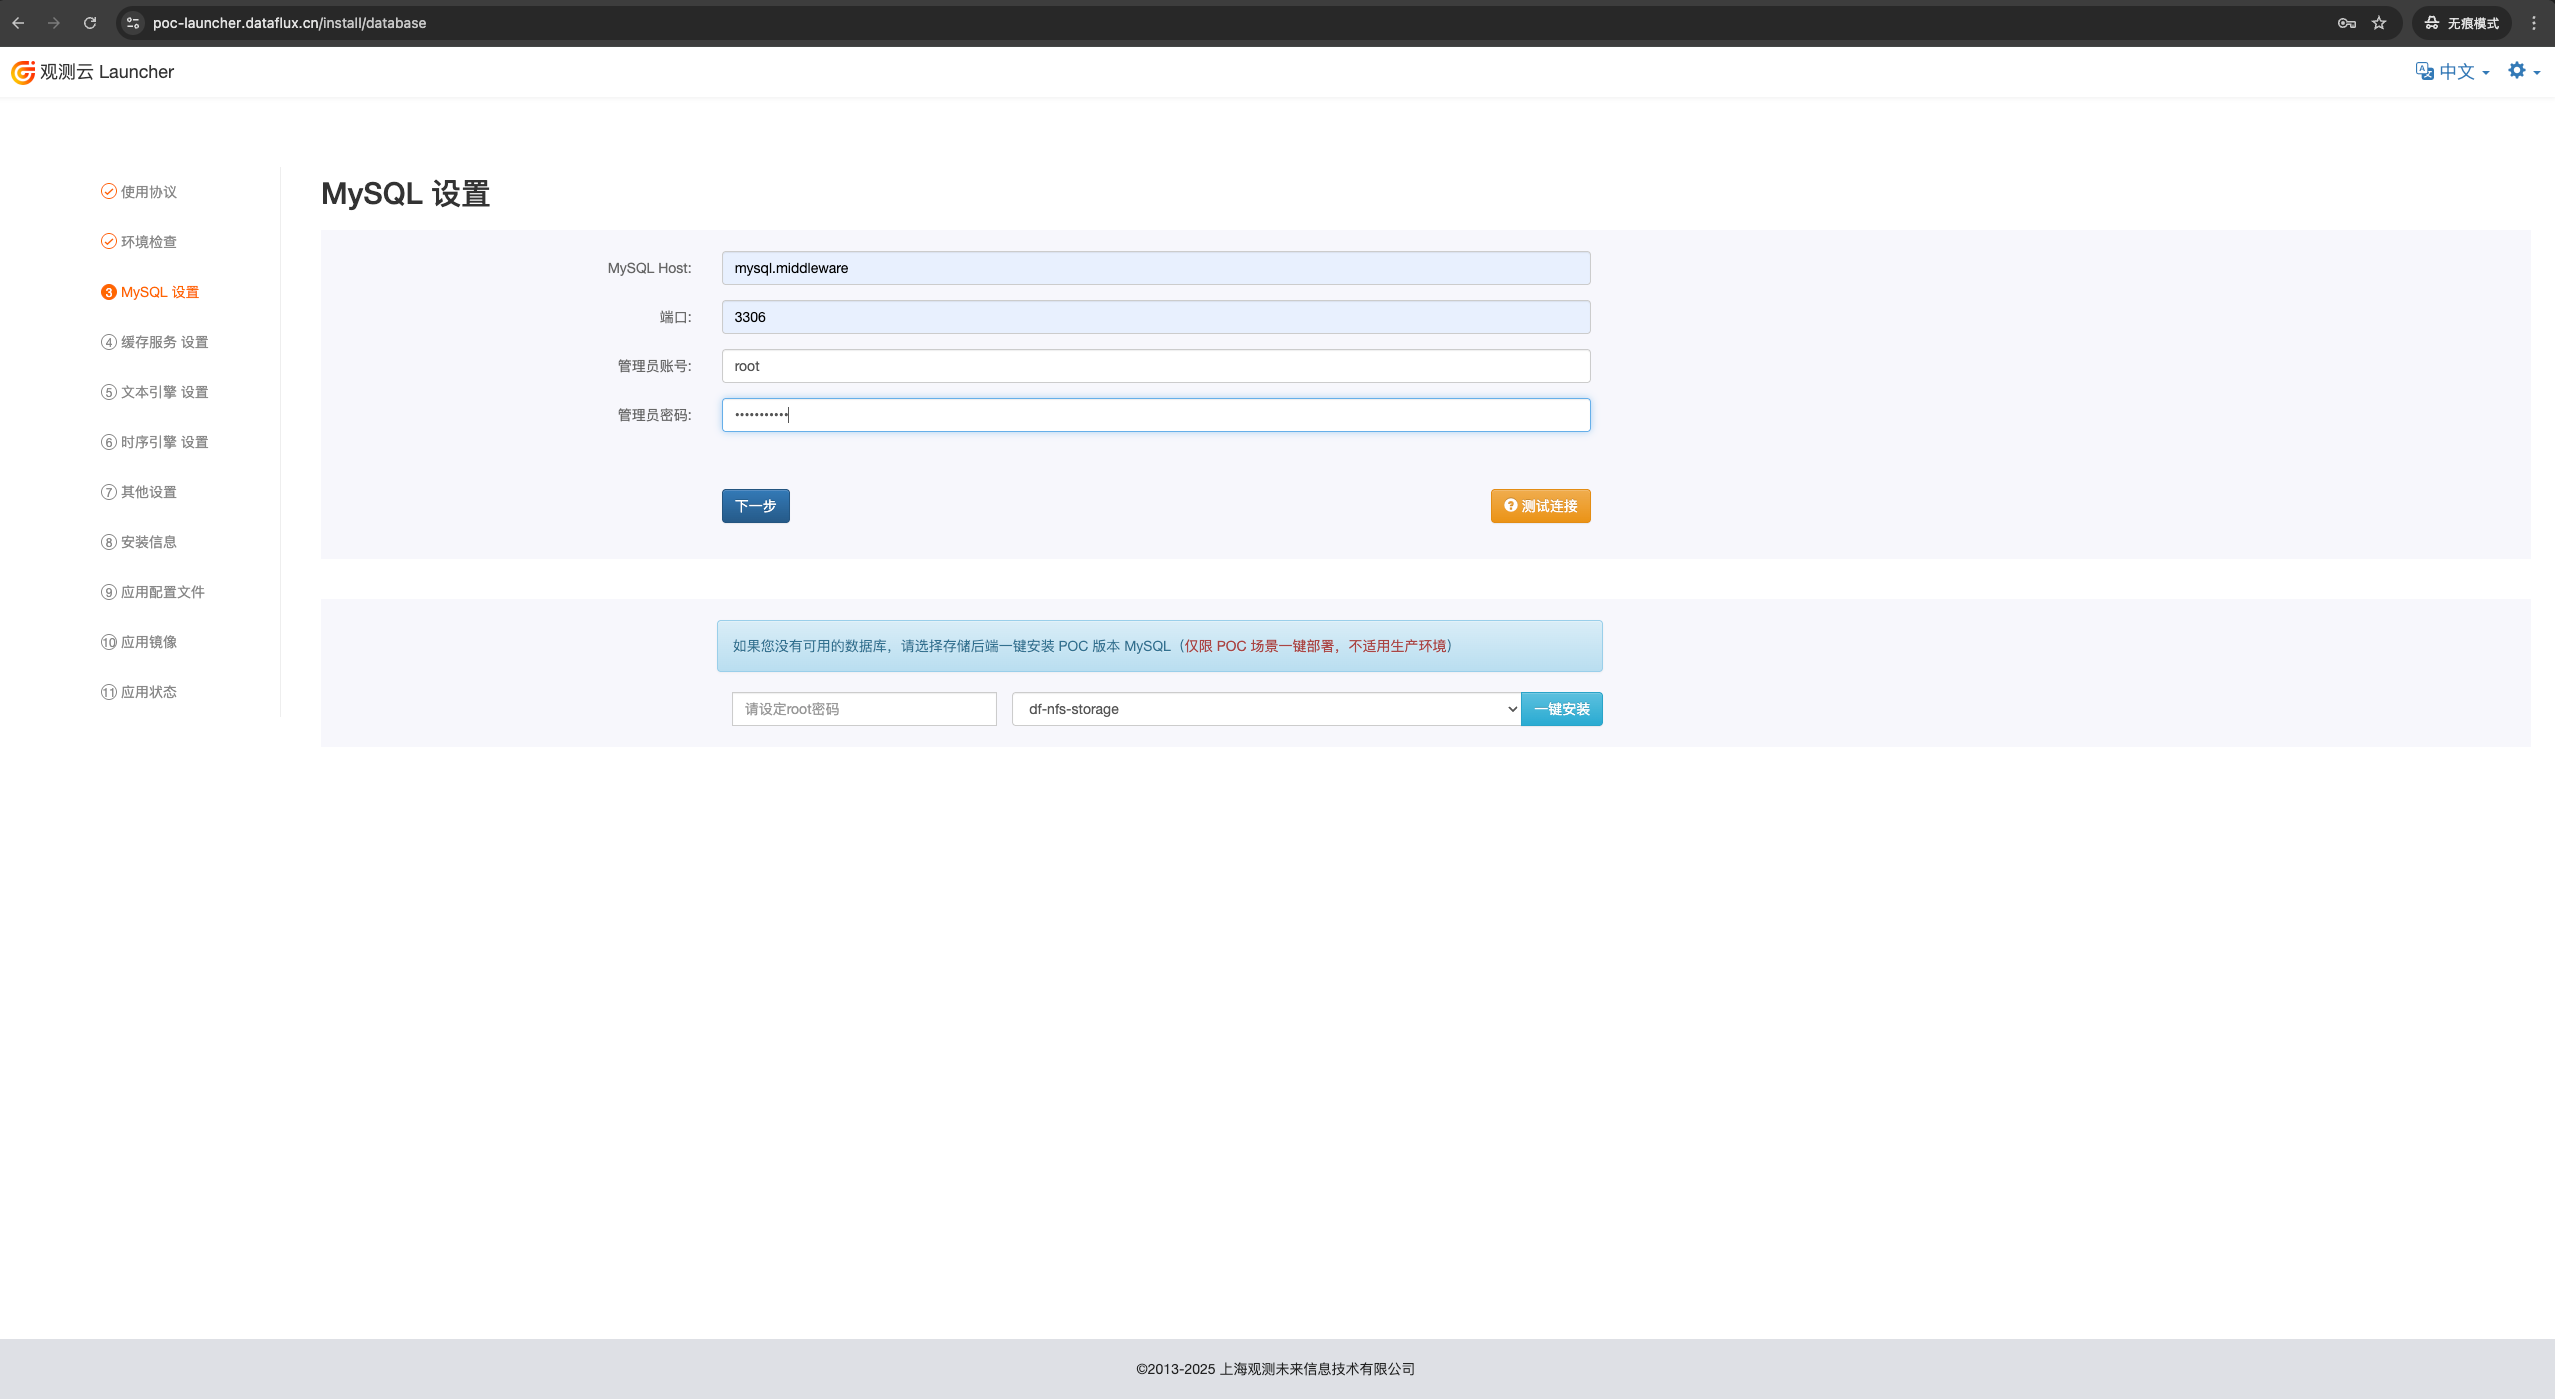Click the 测试连接 button
The width and height of the screenshot is (2555, 1399).
click(1540, 506)
